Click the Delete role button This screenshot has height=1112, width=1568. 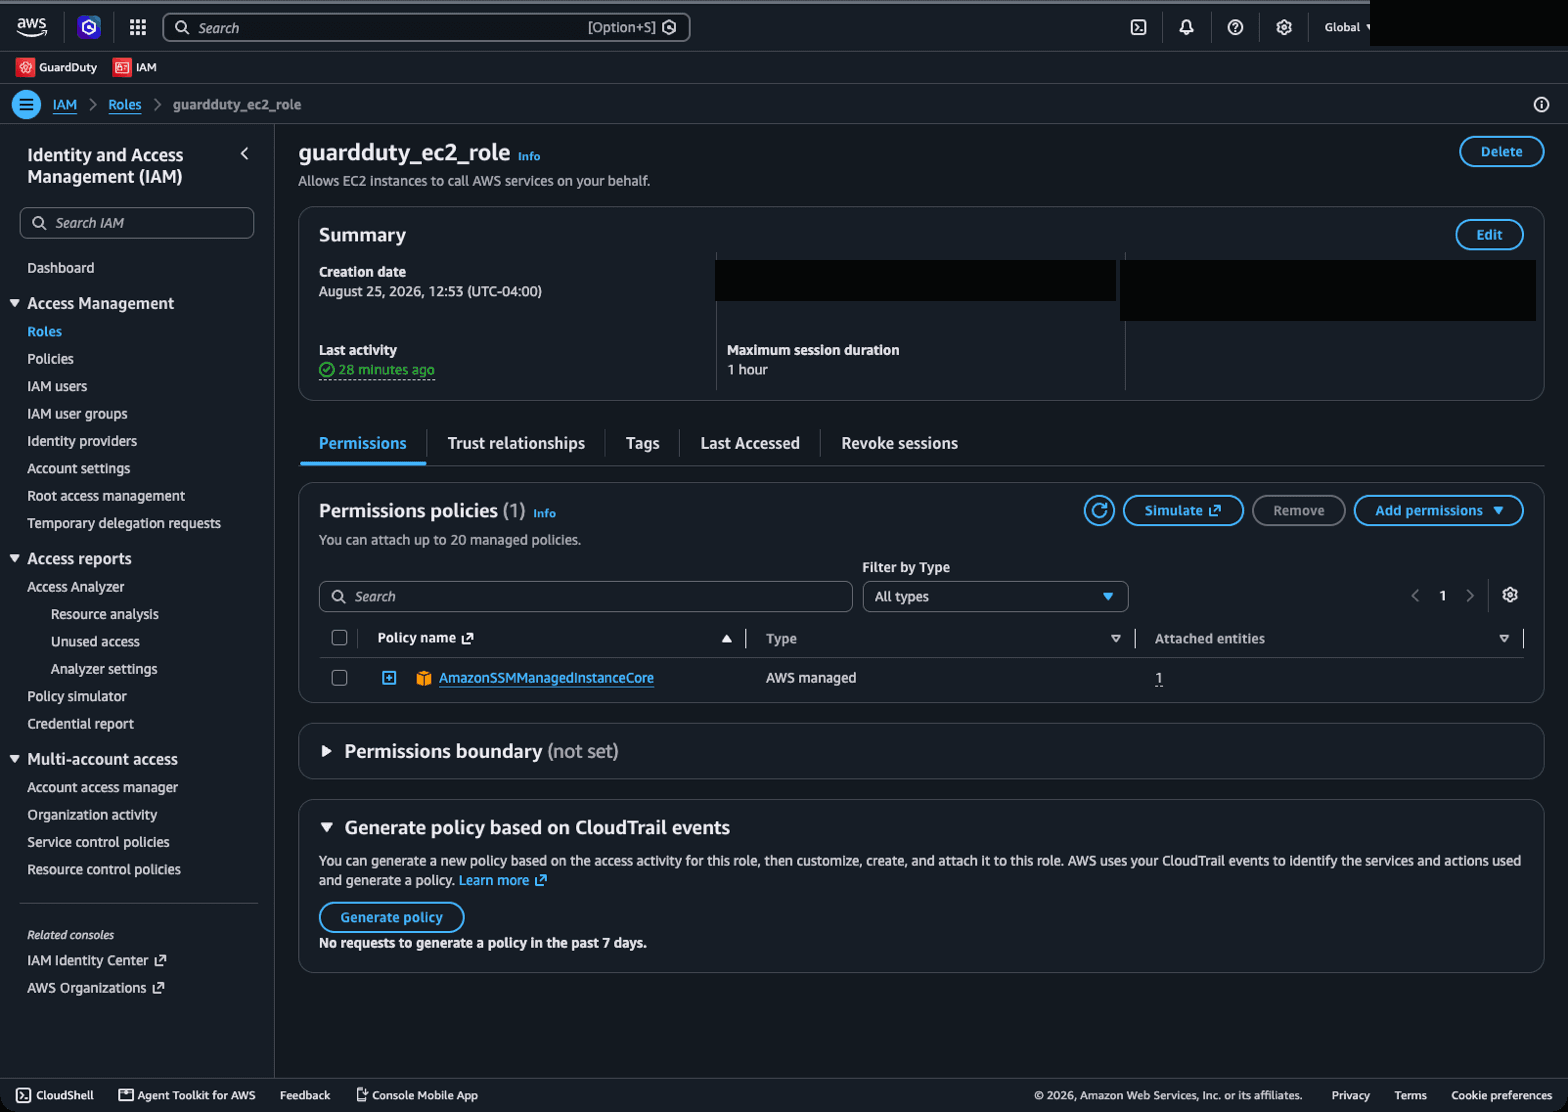(x=1501, y=151)
